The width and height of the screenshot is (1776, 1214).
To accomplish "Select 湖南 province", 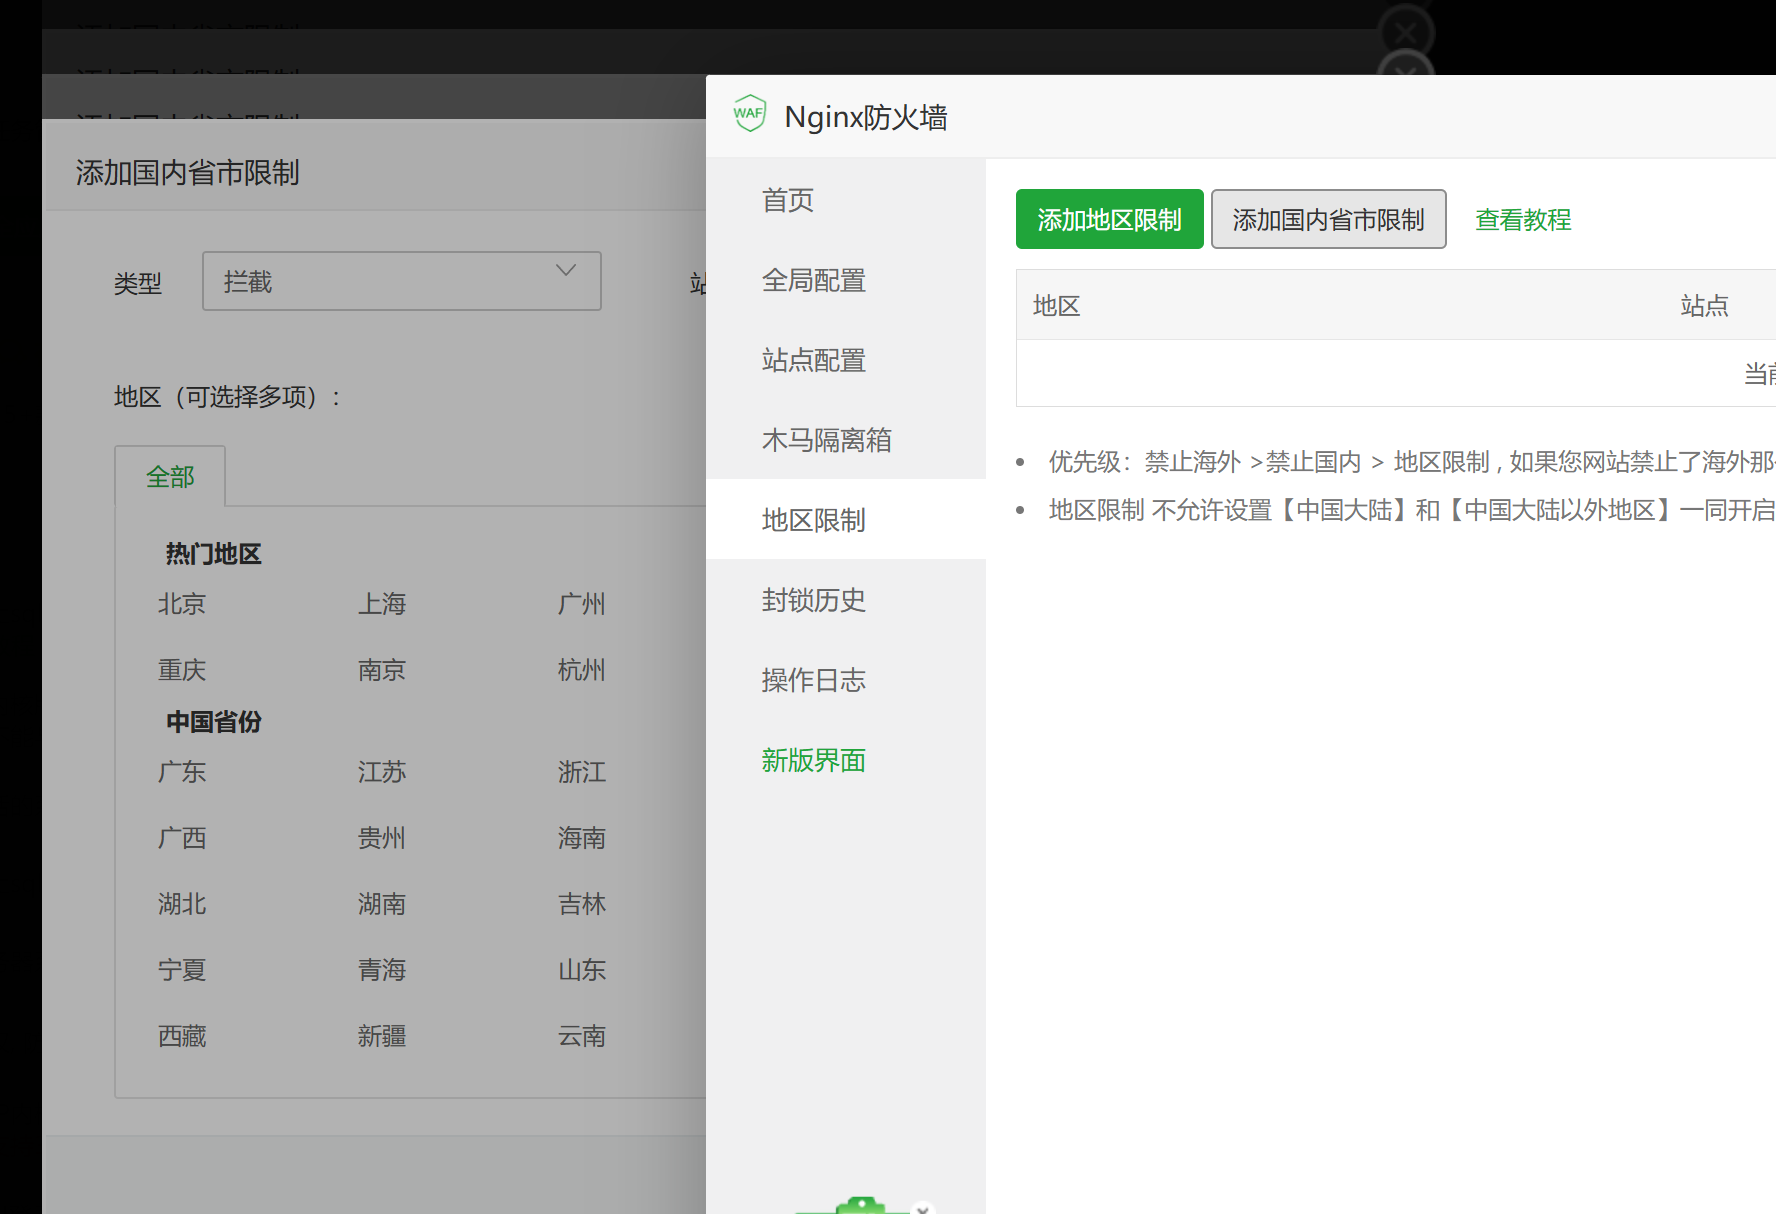I will (x=382, y=904).
